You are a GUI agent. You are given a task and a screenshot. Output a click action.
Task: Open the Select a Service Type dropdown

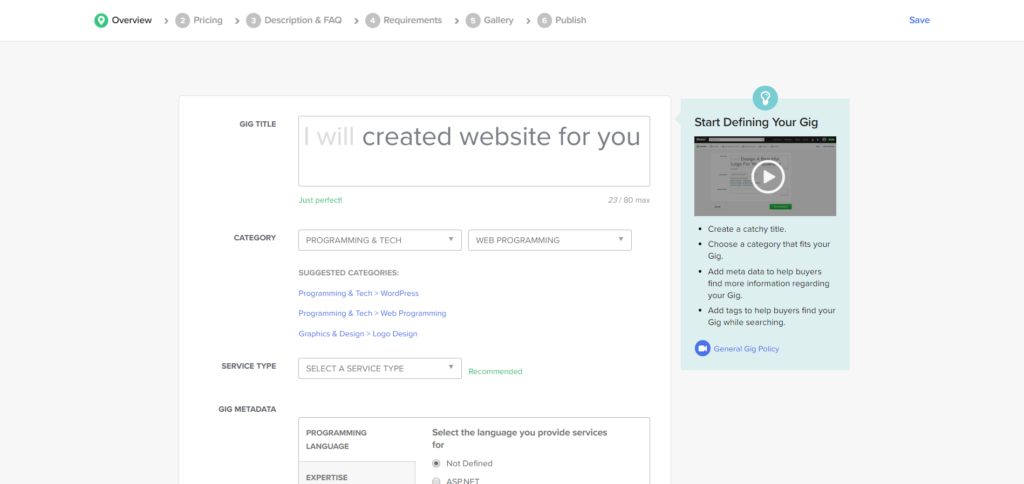(x=380, y=368)
